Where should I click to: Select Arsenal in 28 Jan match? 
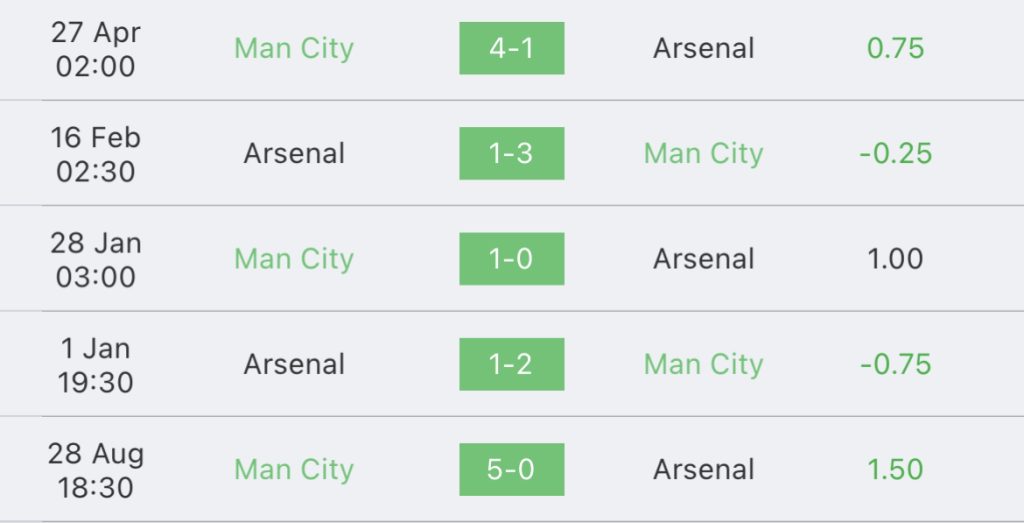pos(704,259)
